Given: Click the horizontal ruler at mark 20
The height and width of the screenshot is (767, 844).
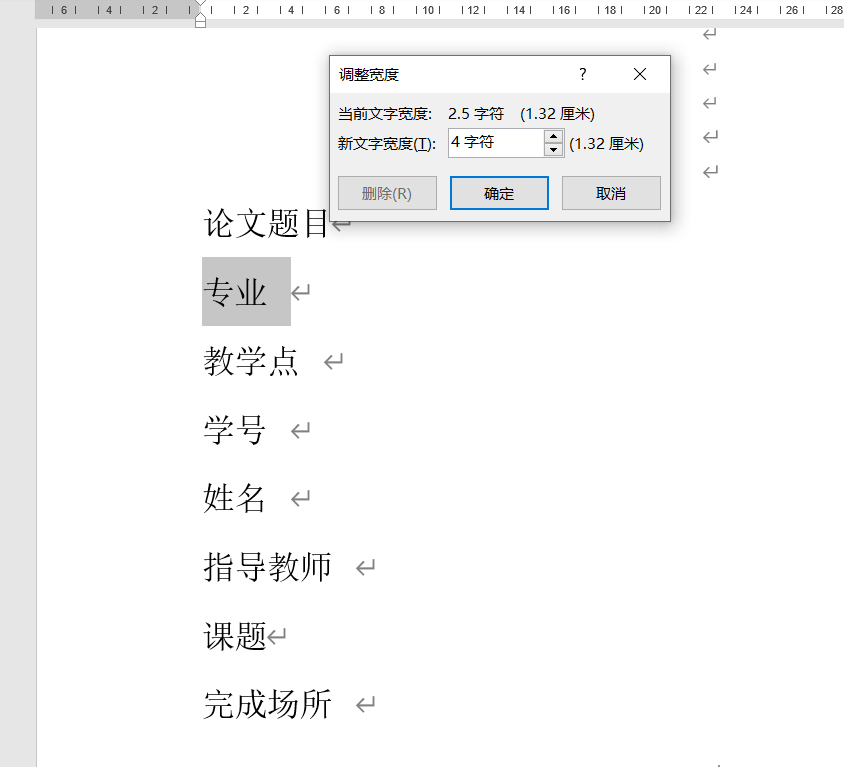Looking at the screenshot, I should 655,10.
